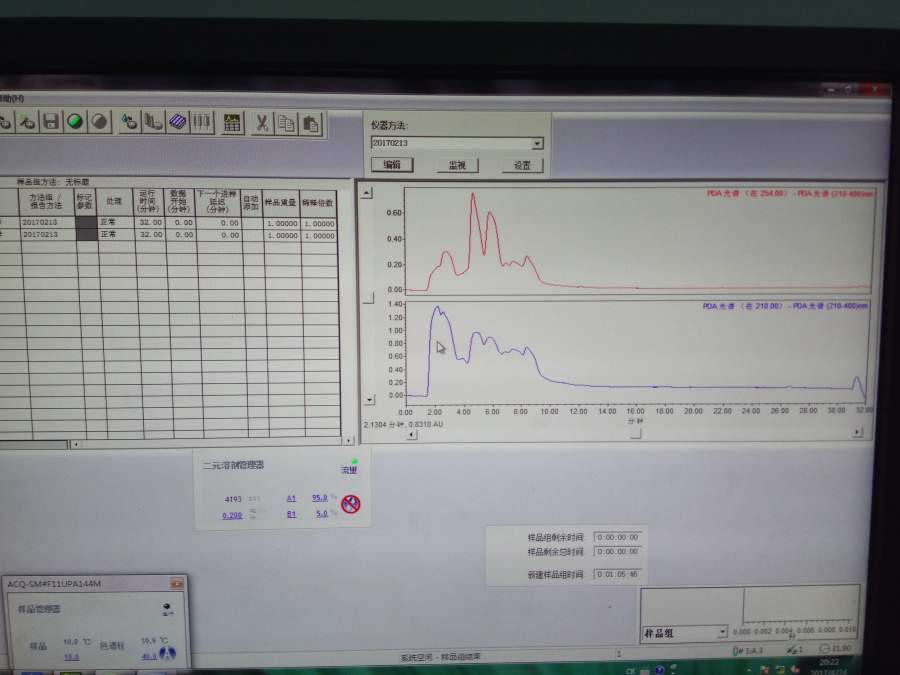
Task: Close the ACQ-SM#F11UPA144M window
Action: click(177, 584)
